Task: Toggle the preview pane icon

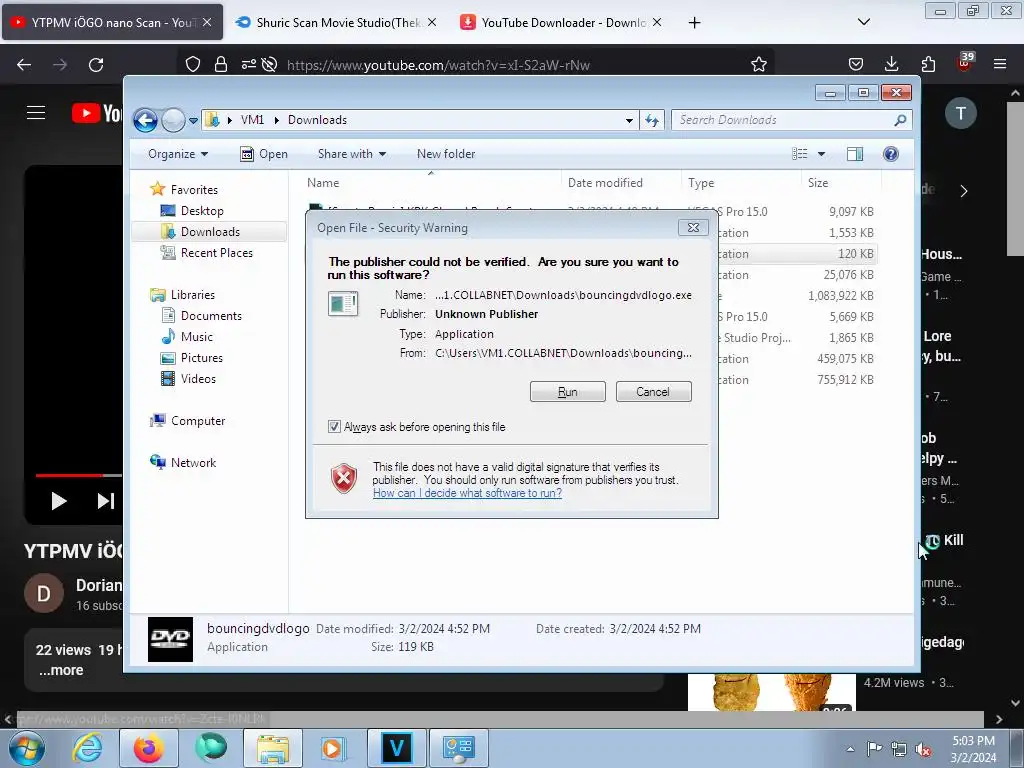Action: click(854, 154)
